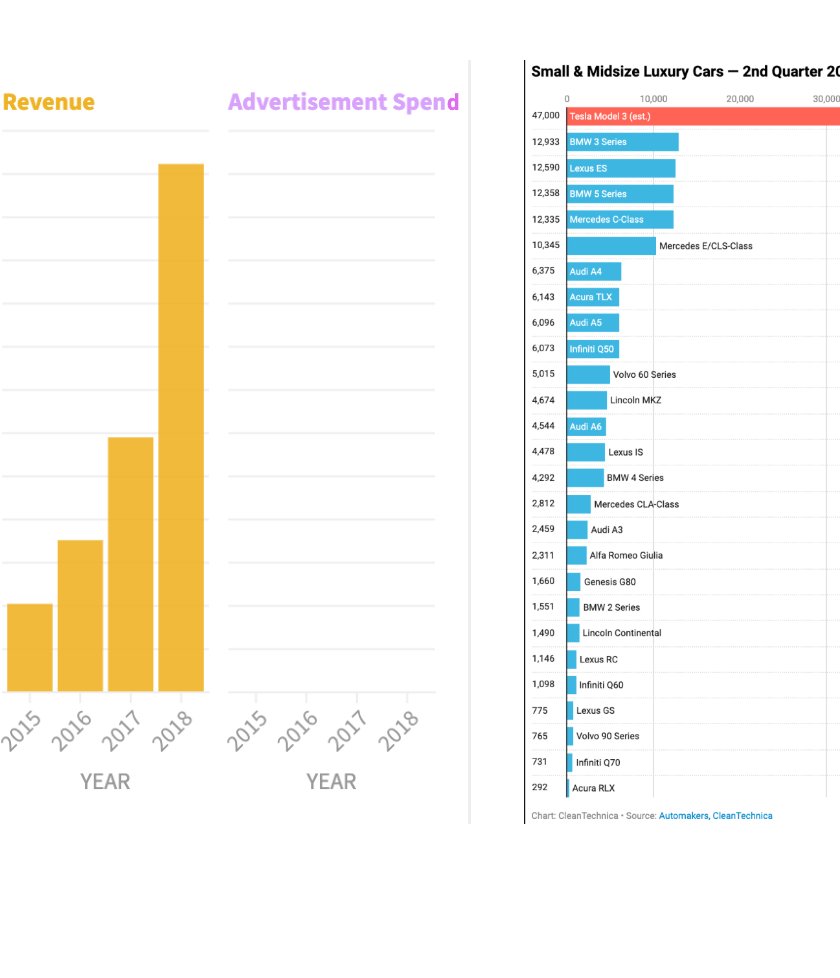The height and width of the screenshot is (978, 840).
Task: Click the YEAR axis title under Advertisement Spend
Action: 331,782
